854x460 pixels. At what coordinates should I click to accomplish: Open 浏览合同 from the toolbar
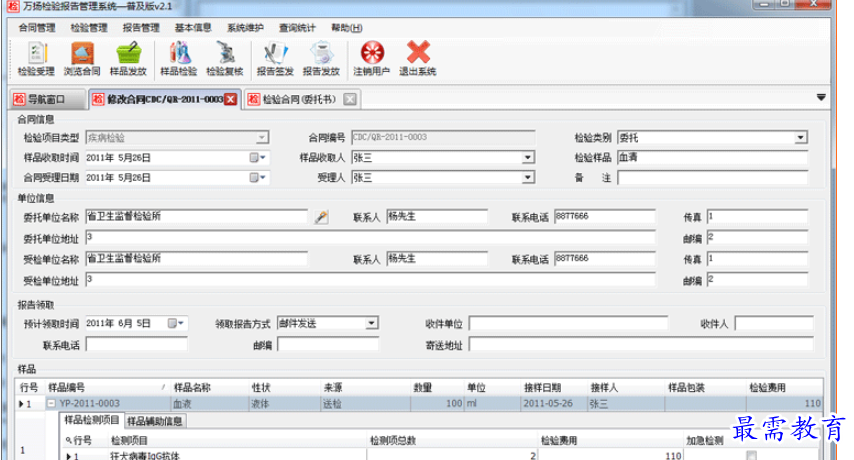point(81,57)
